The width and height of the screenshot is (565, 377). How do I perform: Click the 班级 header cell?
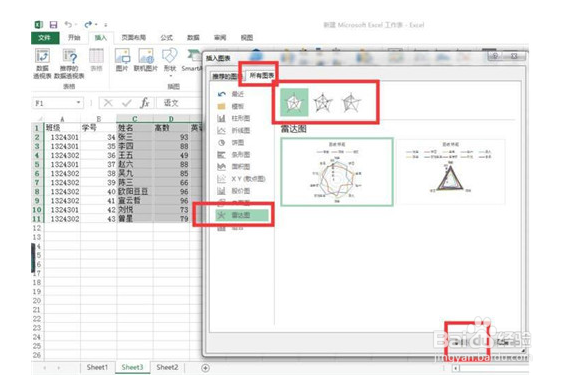click(62, 128)
